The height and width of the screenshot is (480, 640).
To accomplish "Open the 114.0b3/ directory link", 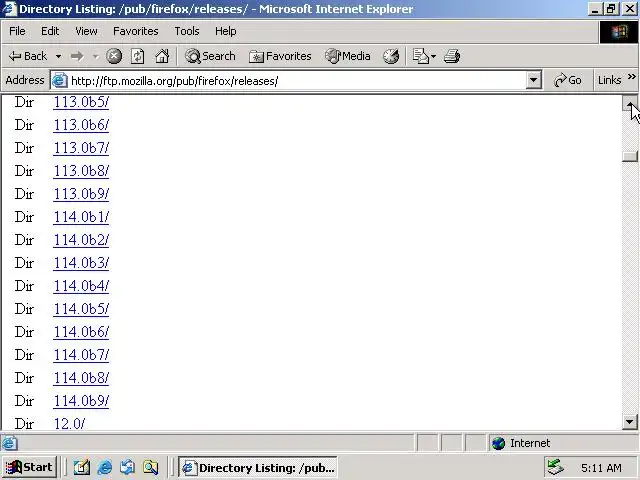I will click(x=81, y=263).
